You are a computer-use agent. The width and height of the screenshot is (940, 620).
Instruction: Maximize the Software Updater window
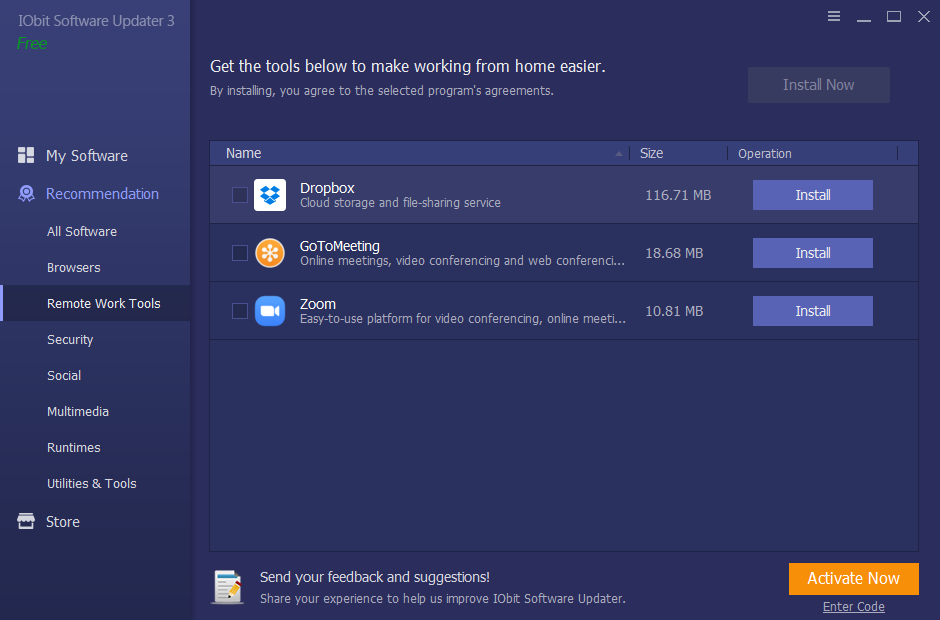(894, 16)
